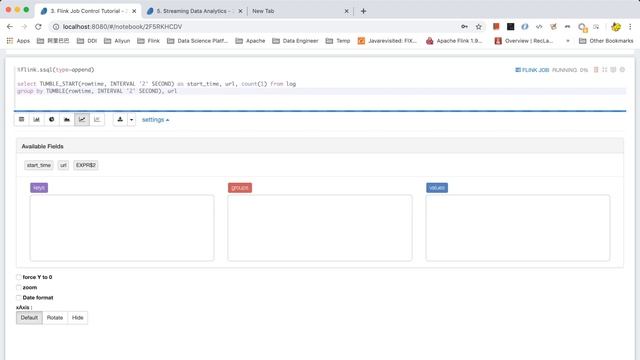Toggle the paragraph output visibility icon

tap(613, 70)
